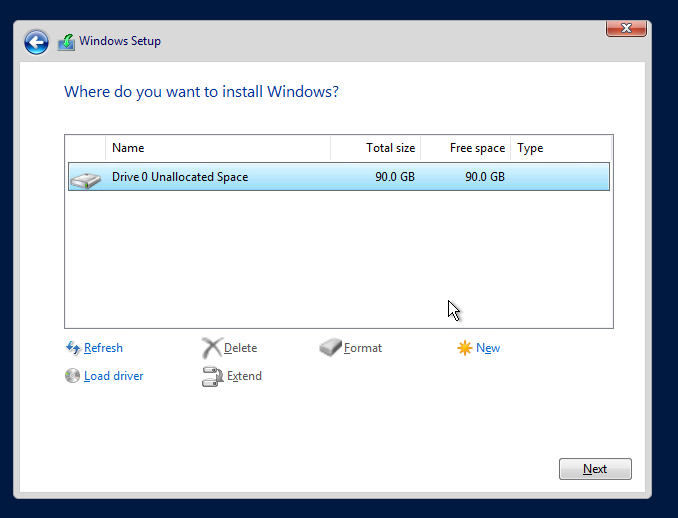Click the Refresh arrows icon

pos(72,348)
